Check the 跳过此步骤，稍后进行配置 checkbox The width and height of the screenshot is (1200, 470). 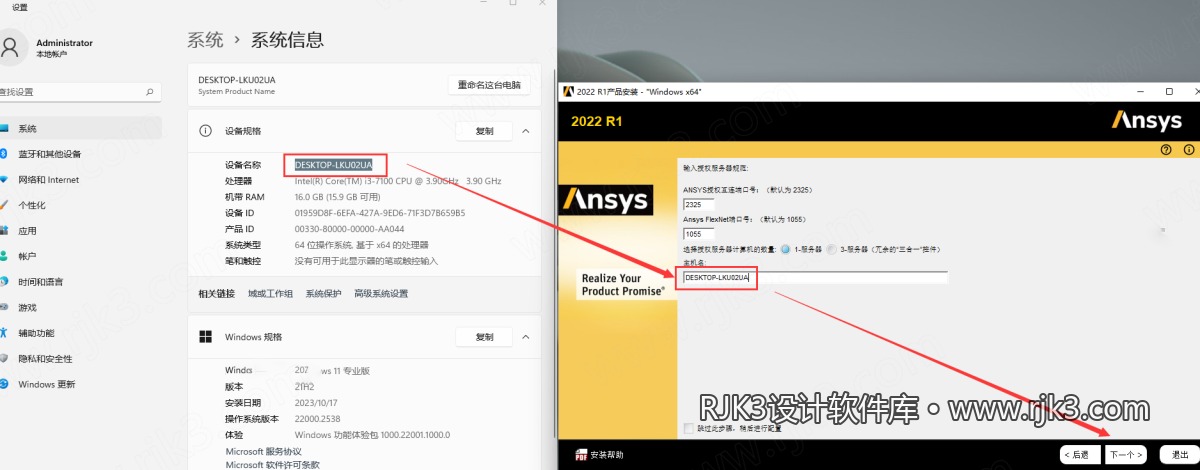[687, 428]
